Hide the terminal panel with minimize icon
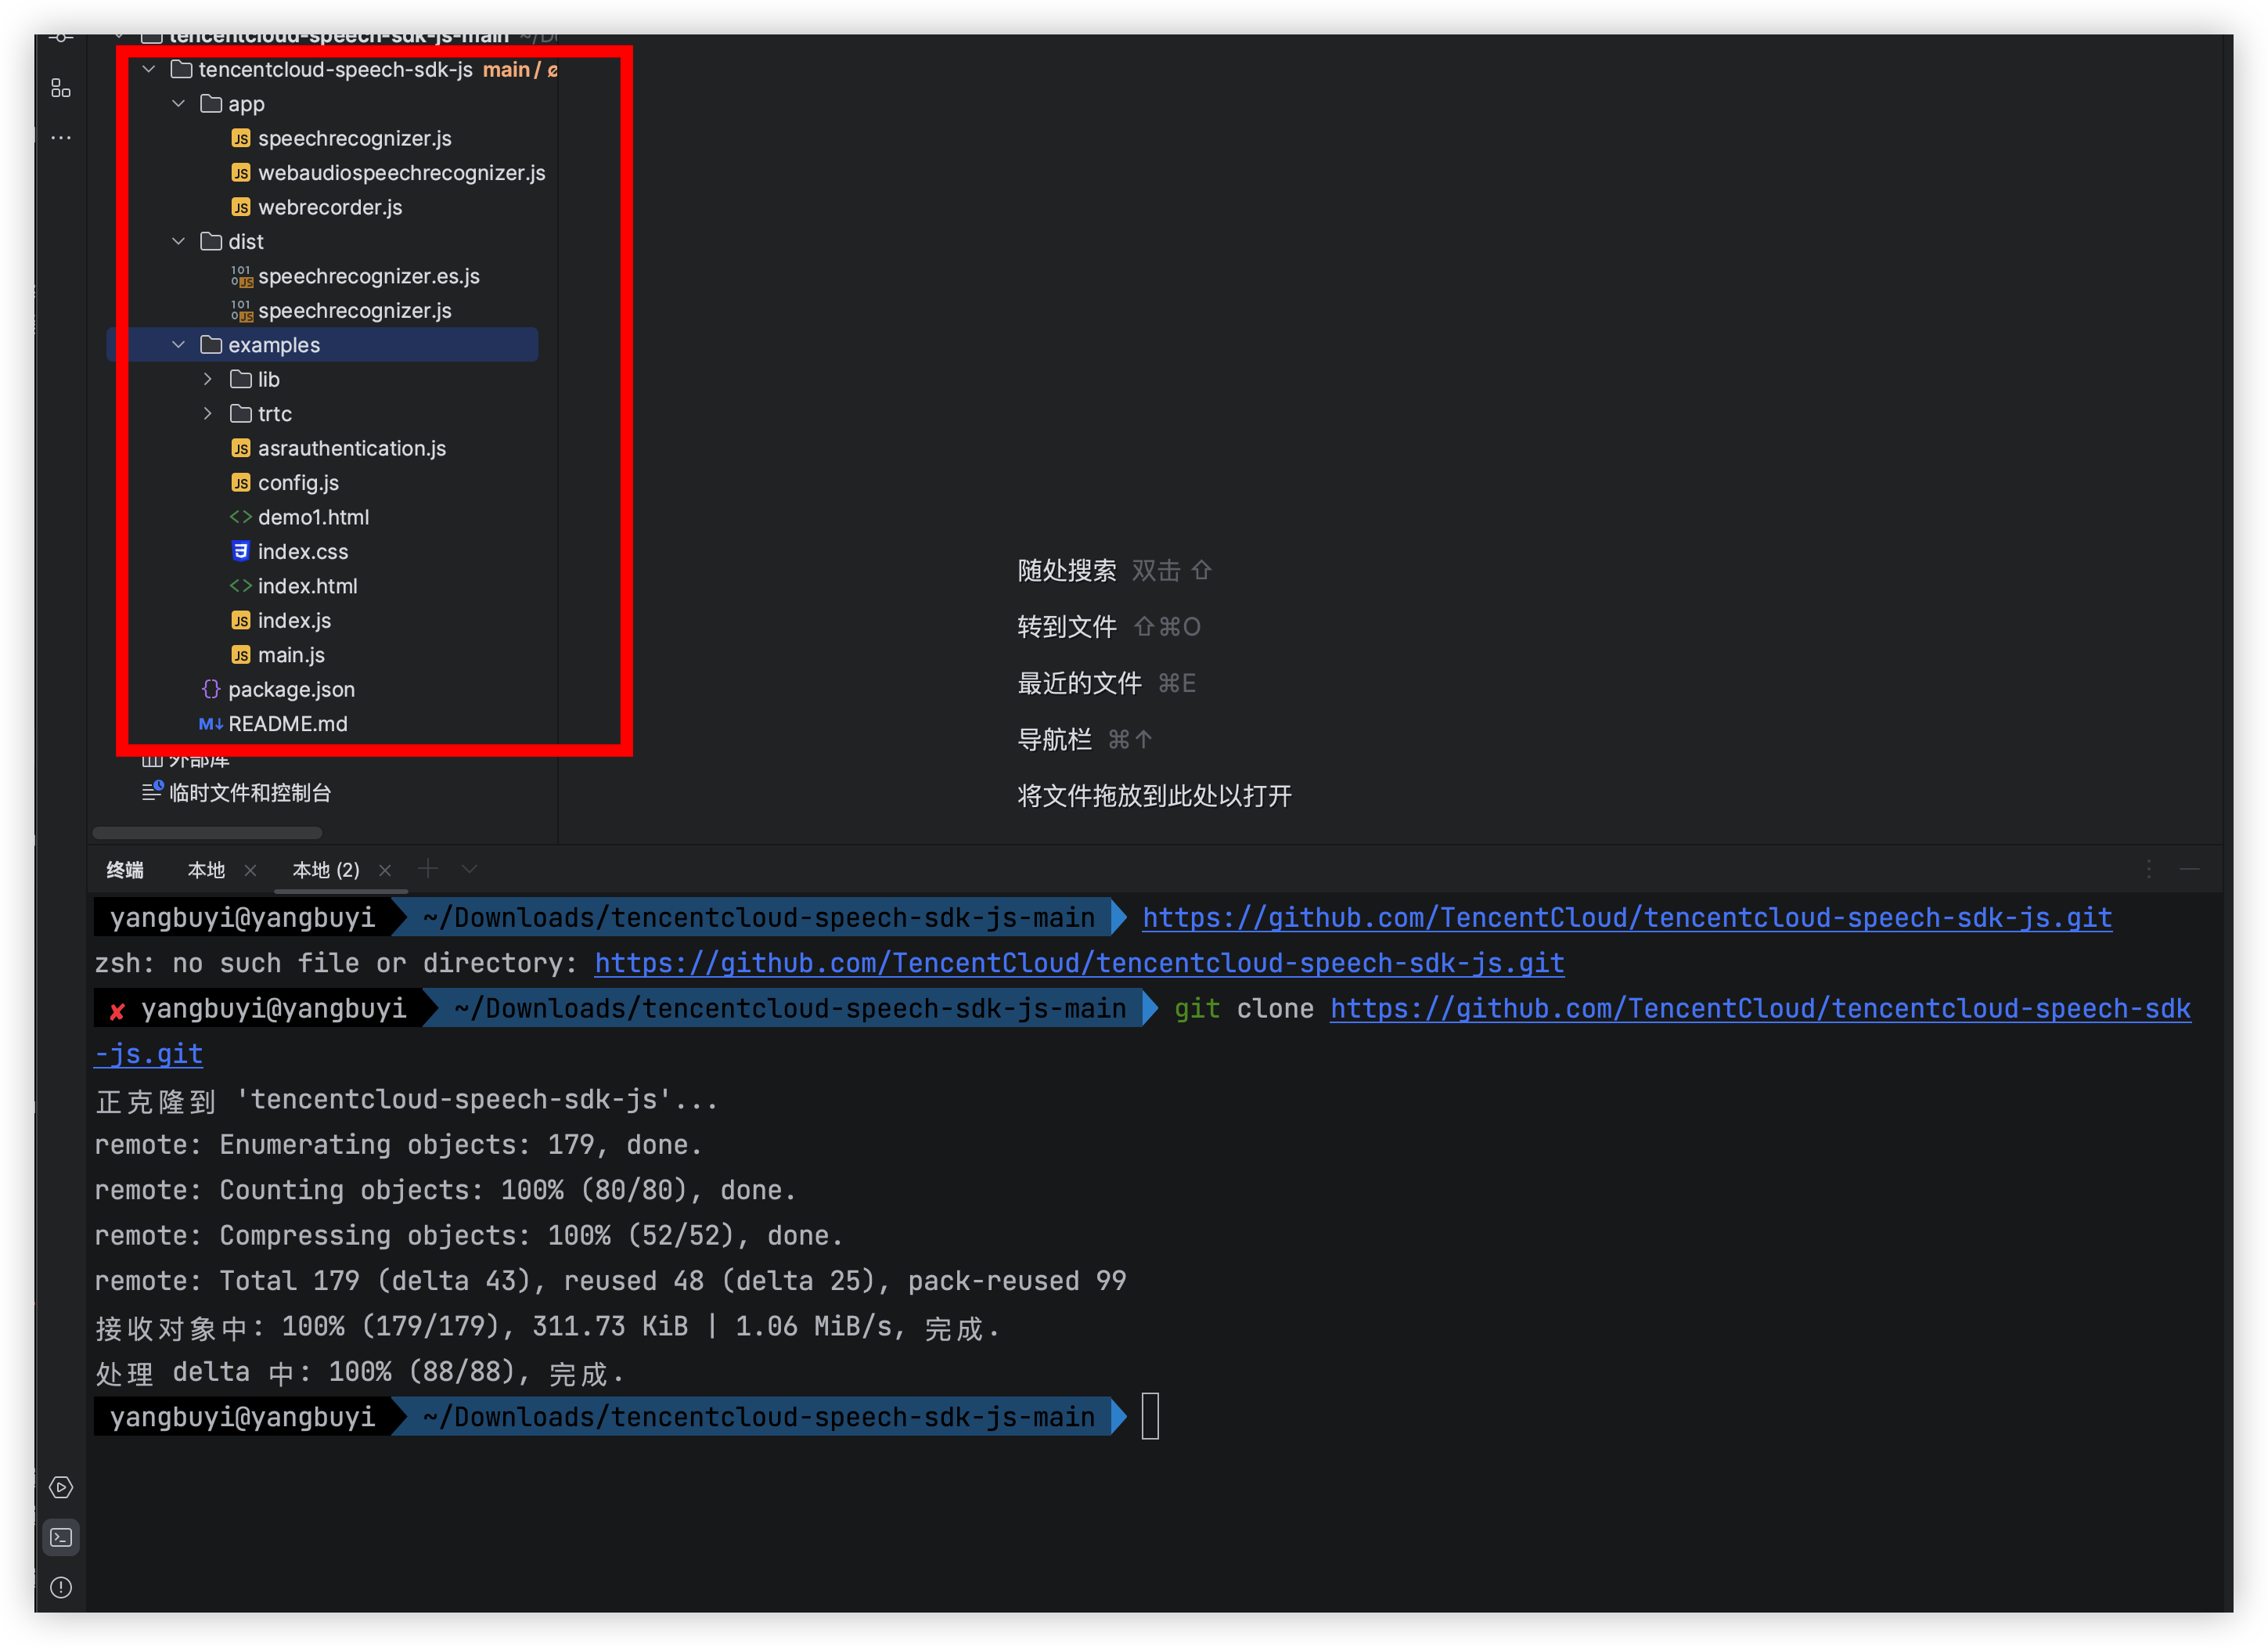The height and width of the screenshot is (1647, 2268). 2190,869
